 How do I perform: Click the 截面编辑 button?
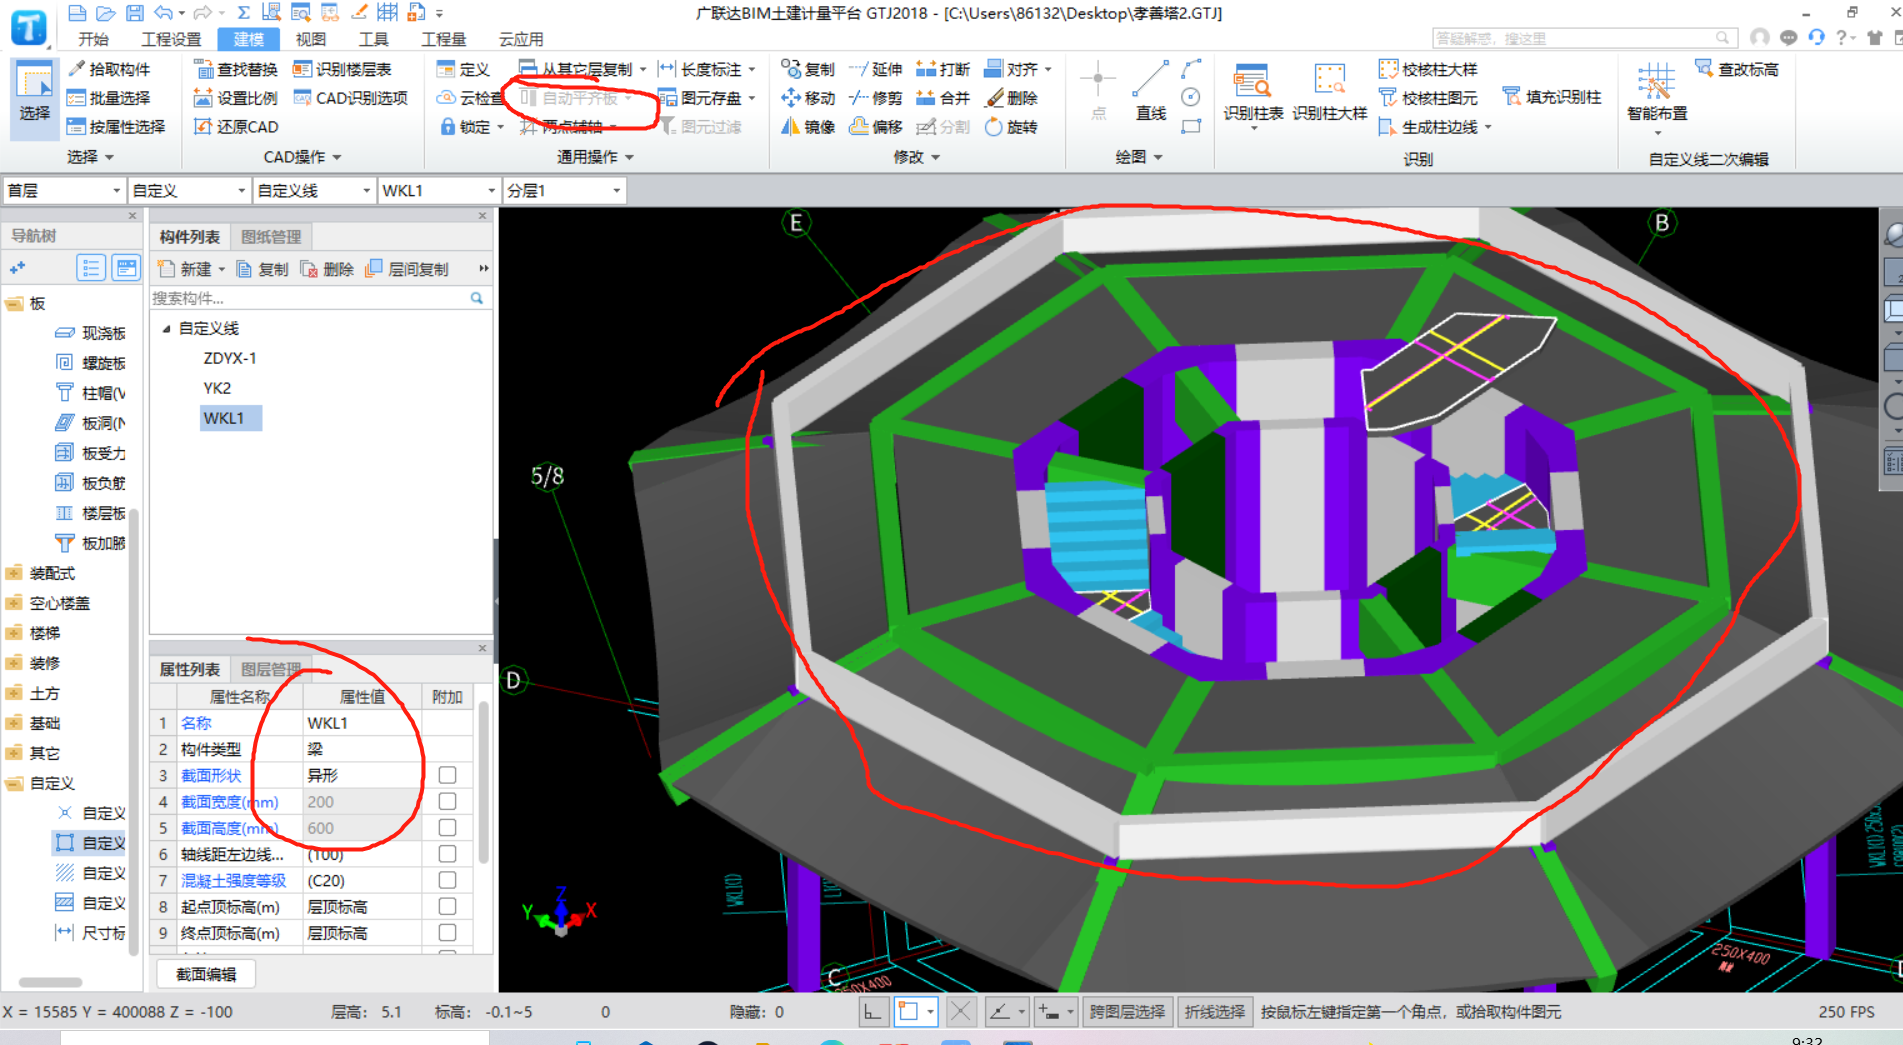pyautogui.click(x=206, y=974)
